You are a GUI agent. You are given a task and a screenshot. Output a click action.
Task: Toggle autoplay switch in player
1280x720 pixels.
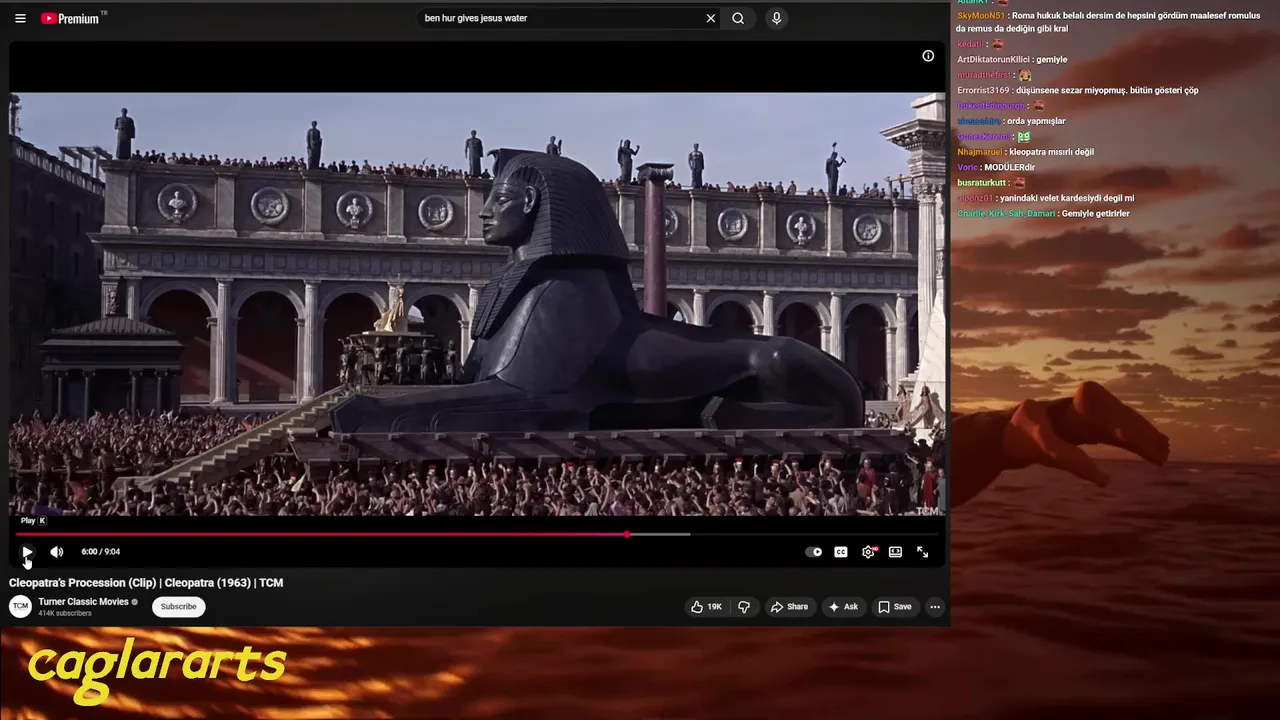click(814, 552)
